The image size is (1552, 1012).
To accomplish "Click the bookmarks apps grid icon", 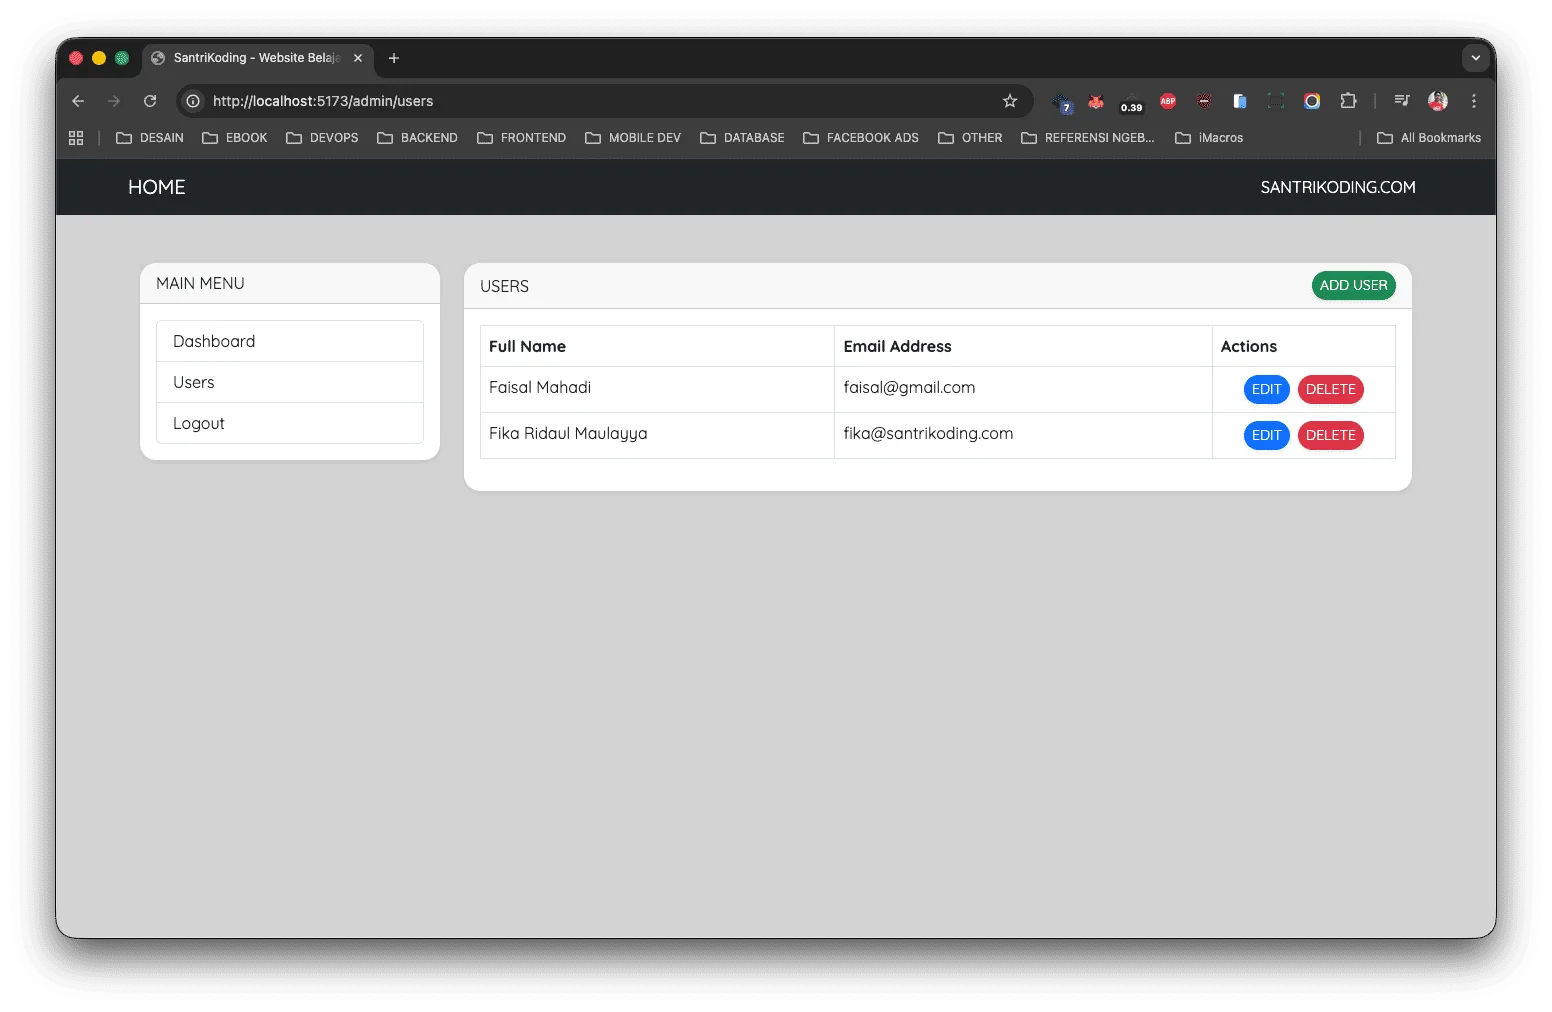I will click(x=76, y=138).
